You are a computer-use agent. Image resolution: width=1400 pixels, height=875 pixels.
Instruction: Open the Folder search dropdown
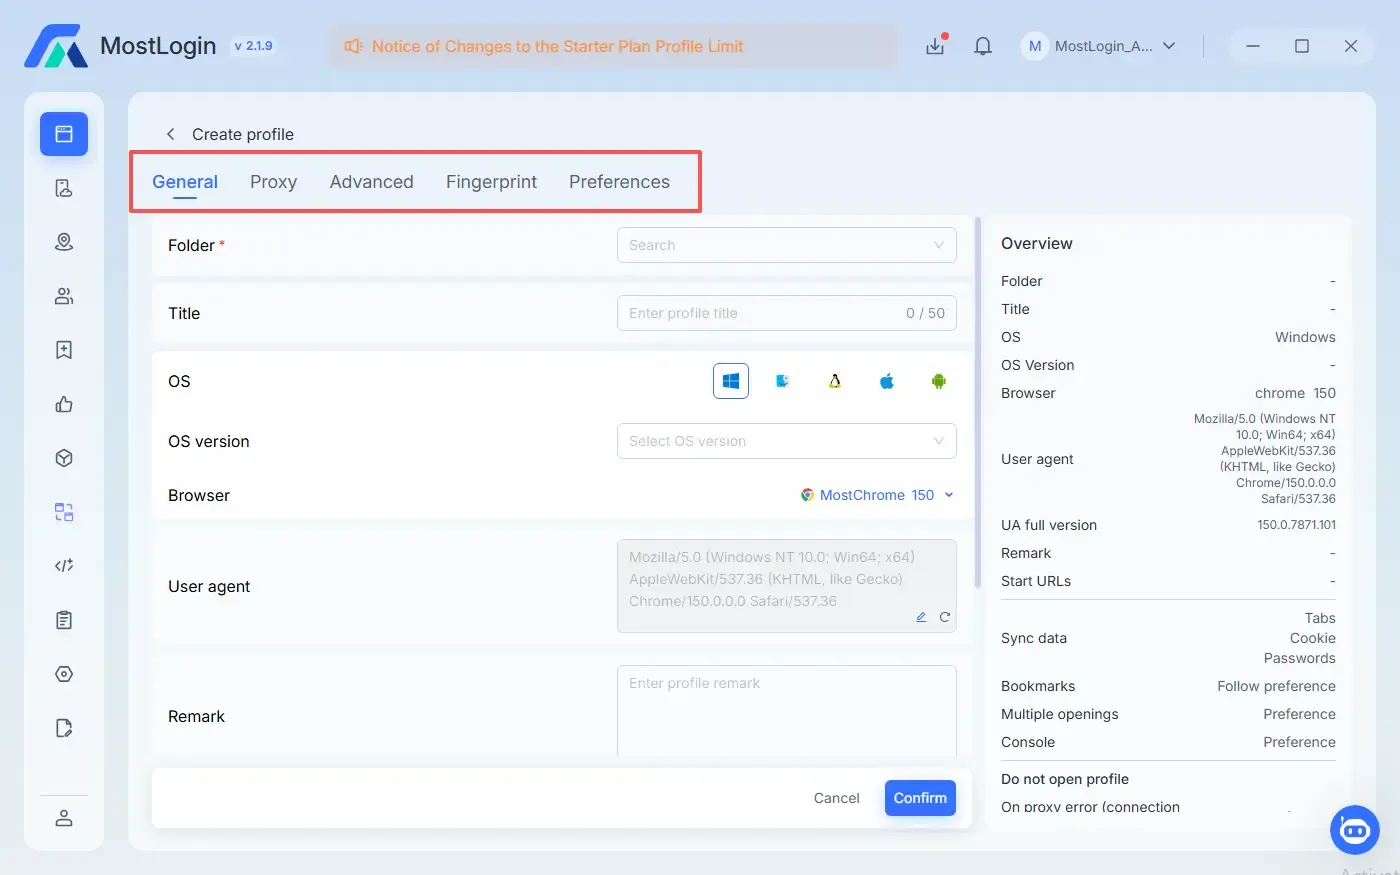coord(787,245)
